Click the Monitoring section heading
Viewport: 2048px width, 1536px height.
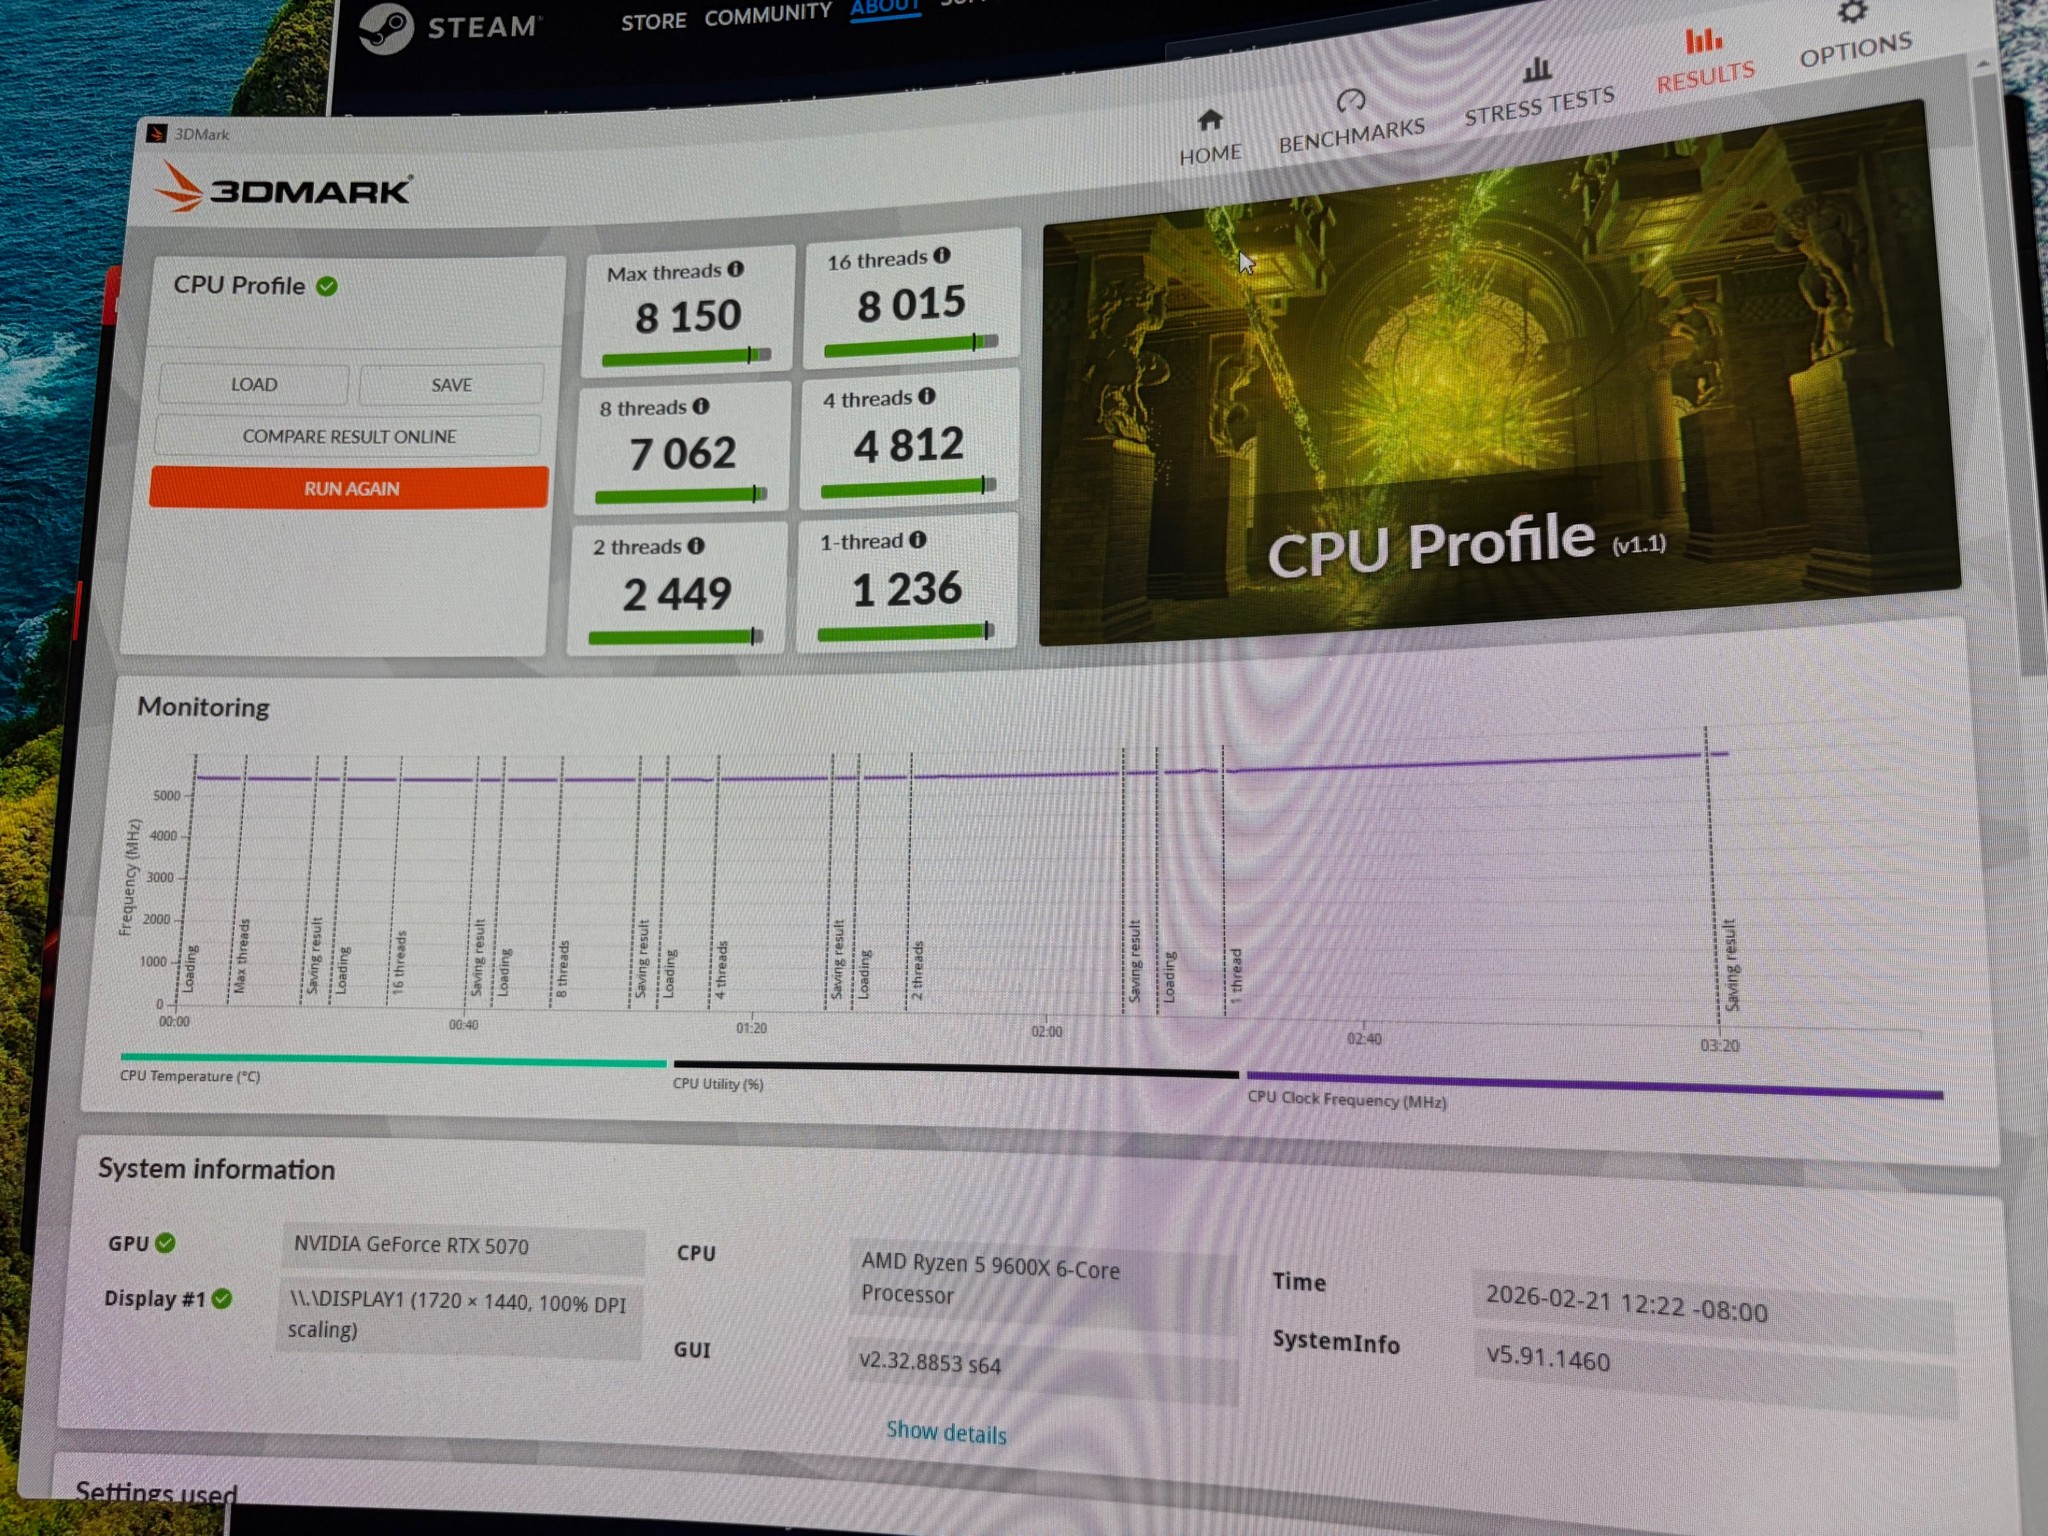click(x=203, y=707)
